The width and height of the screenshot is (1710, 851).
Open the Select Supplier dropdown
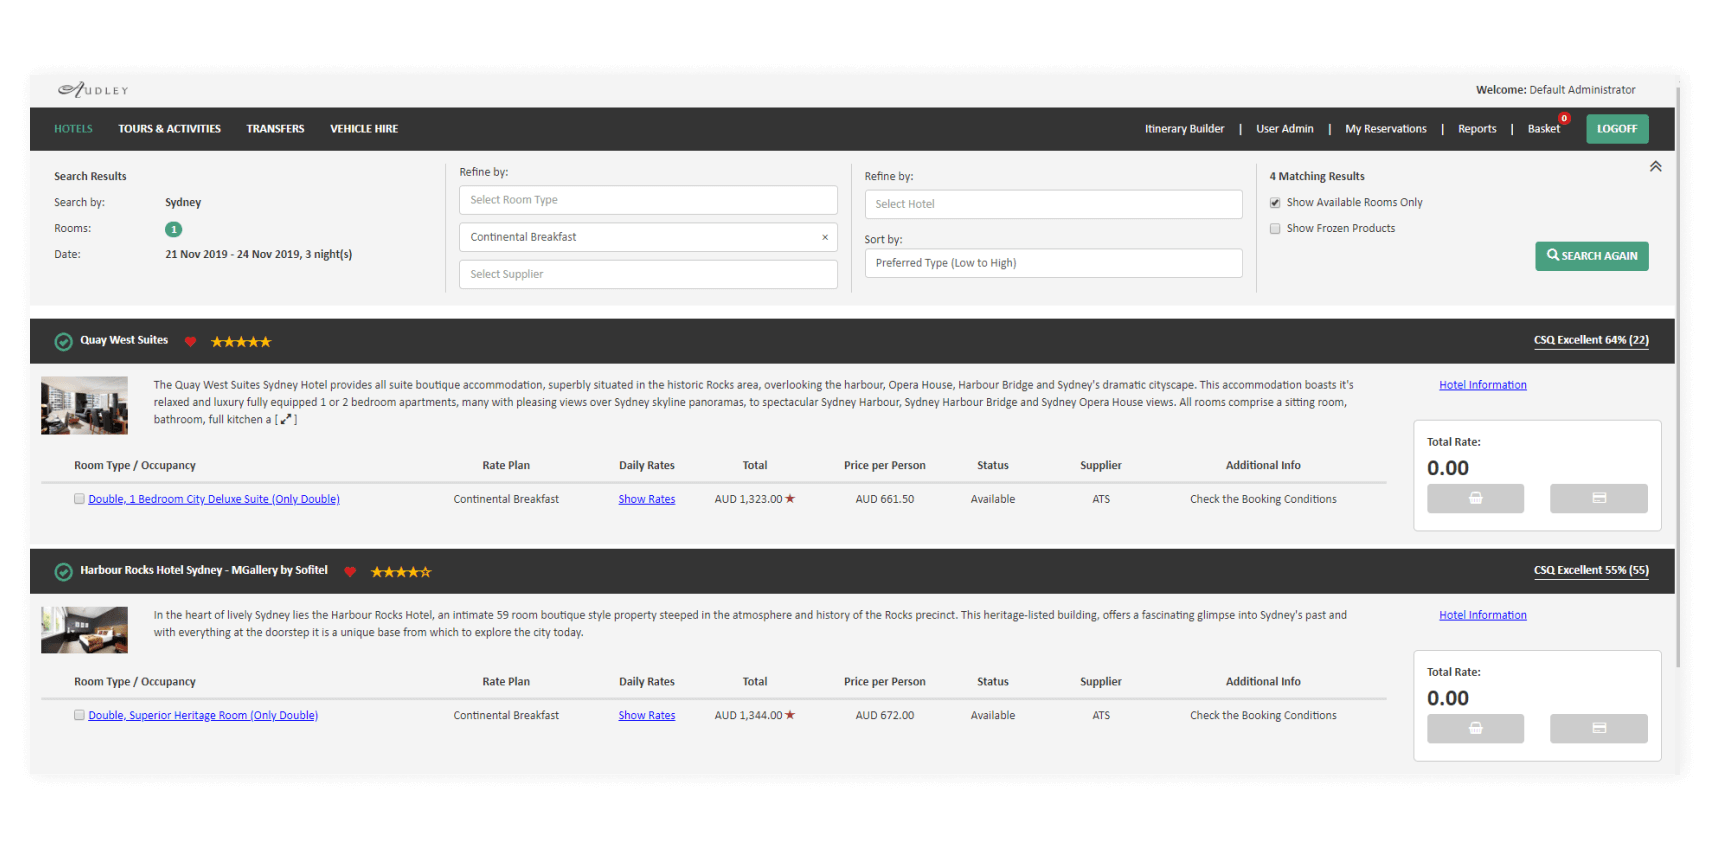pos(648,274)
